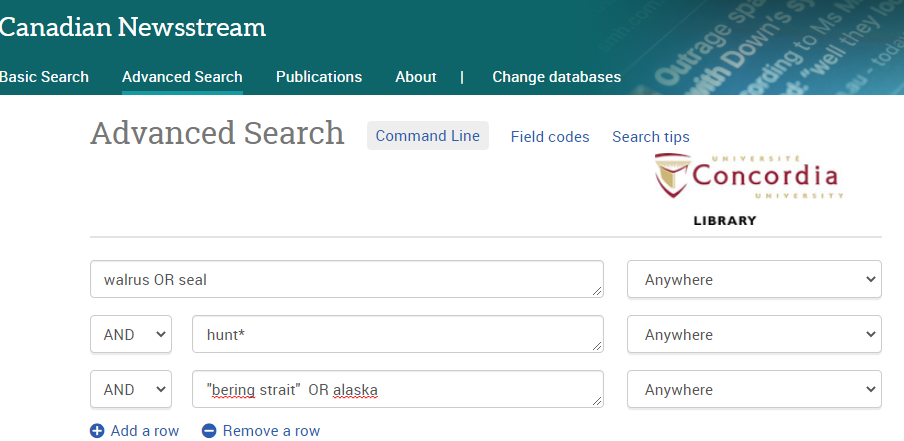Open the Field codes link
This screenshot has height=441, width=904.
point(550,137)
